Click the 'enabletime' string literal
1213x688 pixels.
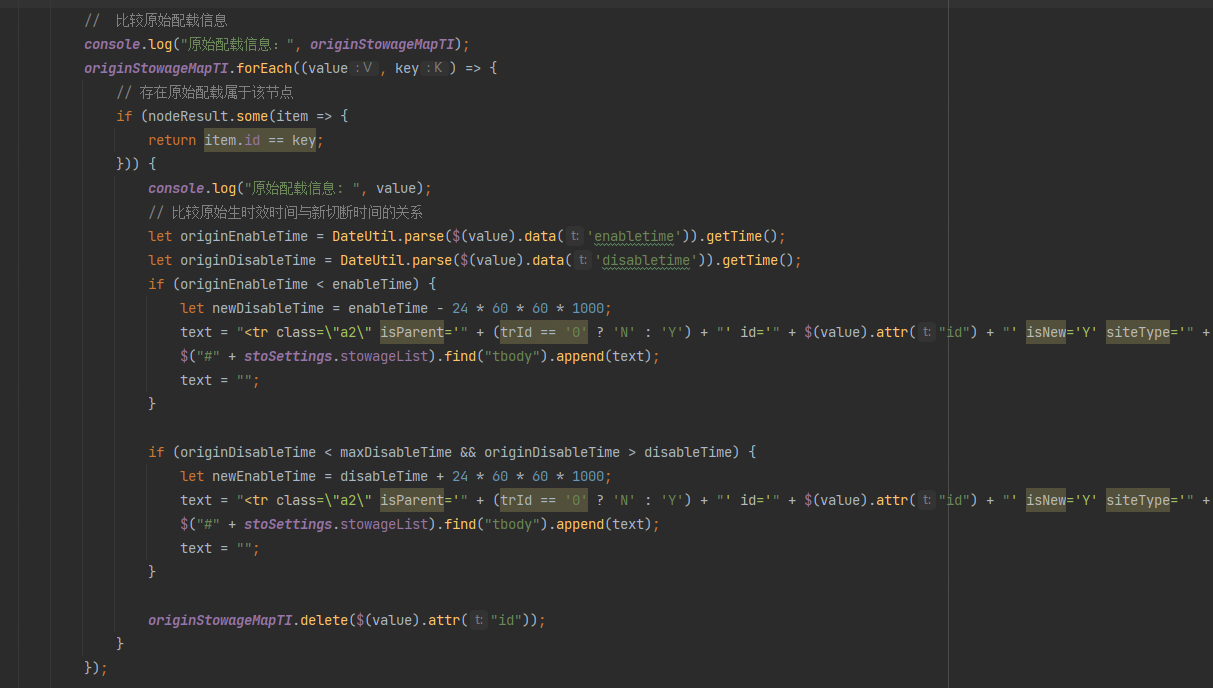[634, 236]
